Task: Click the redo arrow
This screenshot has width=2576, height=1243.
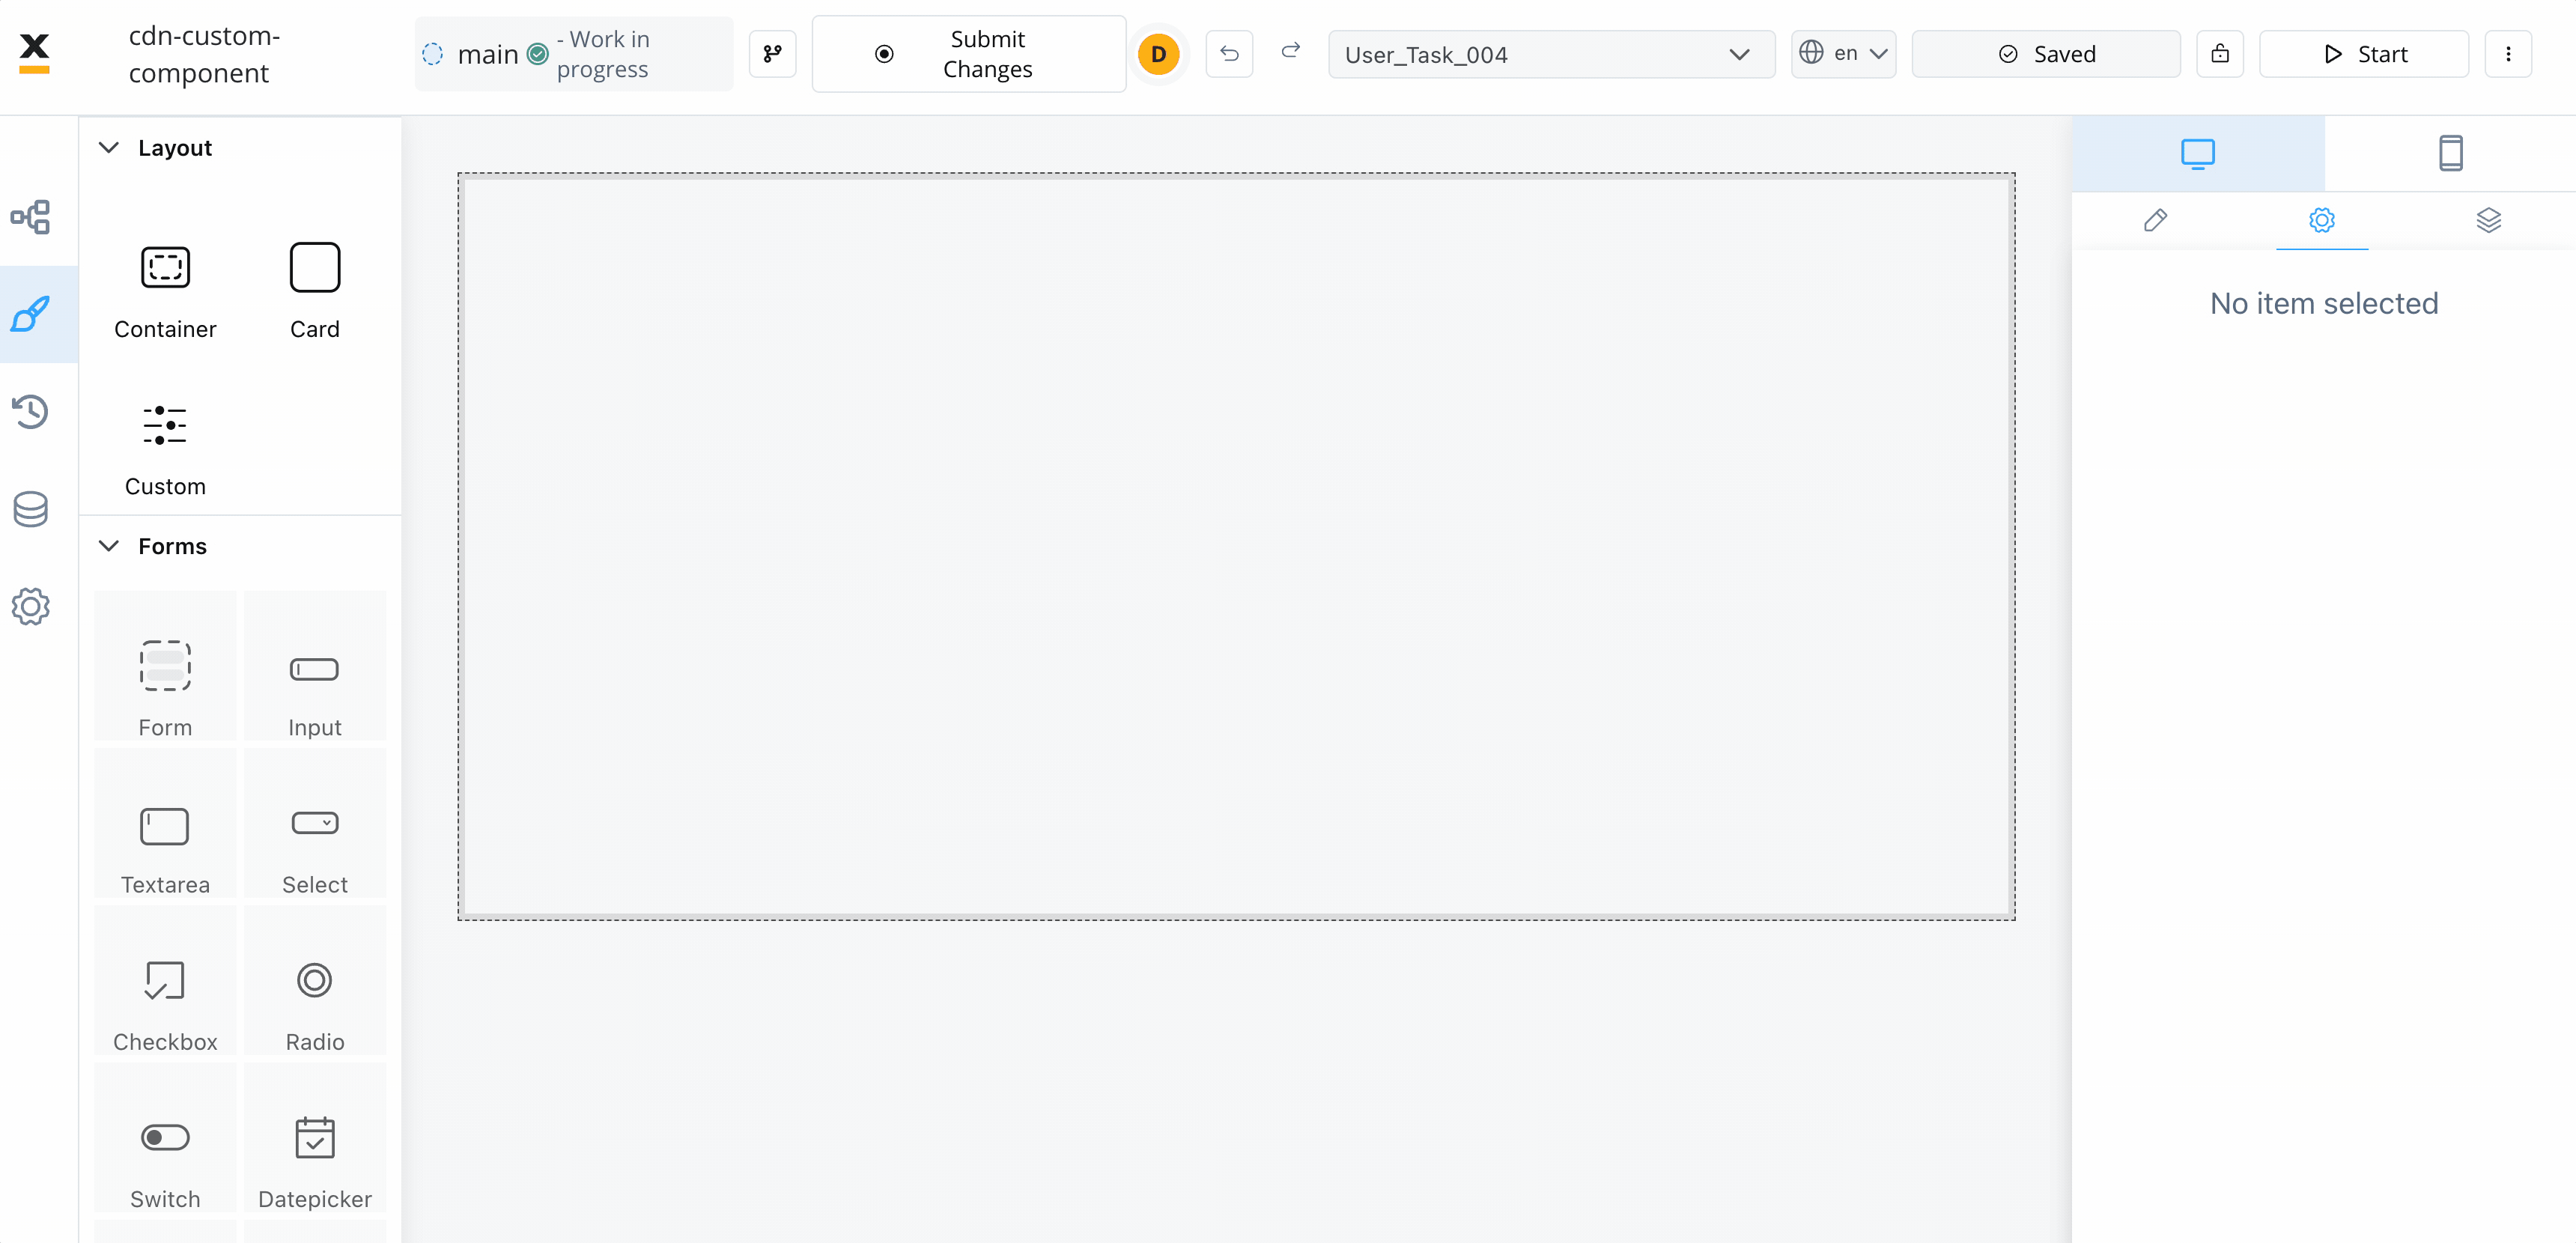Action: tap(1291, 52)
